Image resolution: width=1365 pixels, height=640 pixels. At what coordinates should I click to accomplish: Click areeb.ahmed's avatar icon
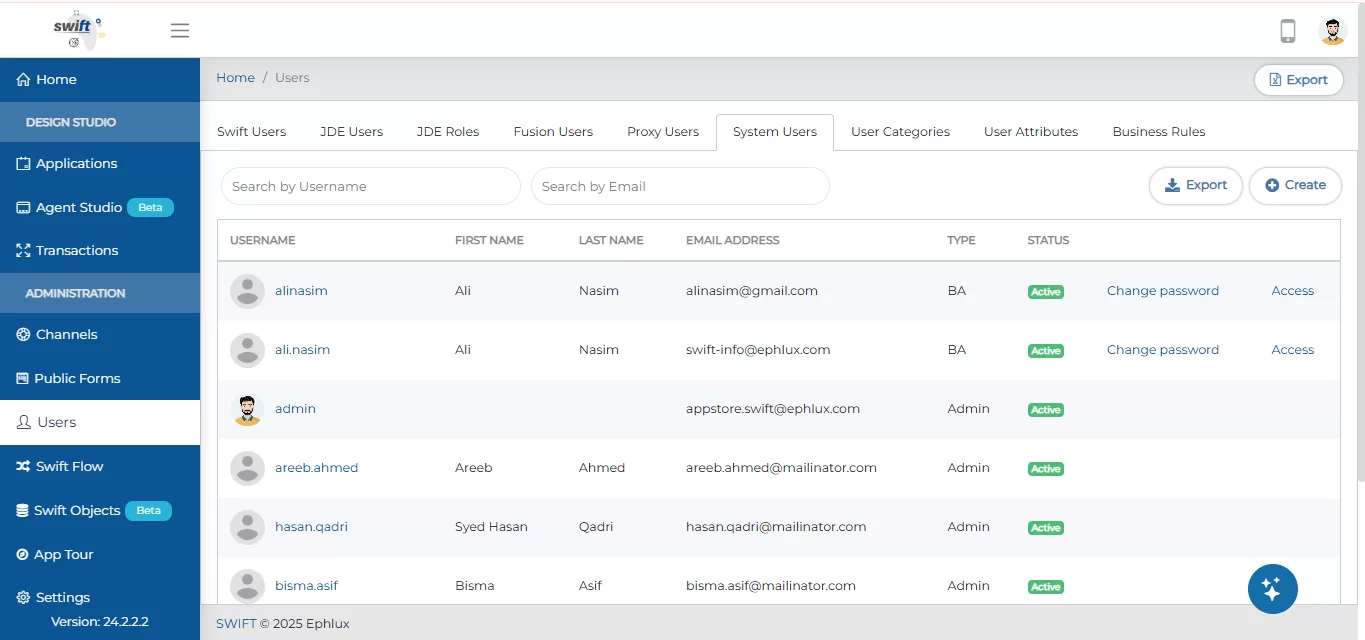coord(247,468)
